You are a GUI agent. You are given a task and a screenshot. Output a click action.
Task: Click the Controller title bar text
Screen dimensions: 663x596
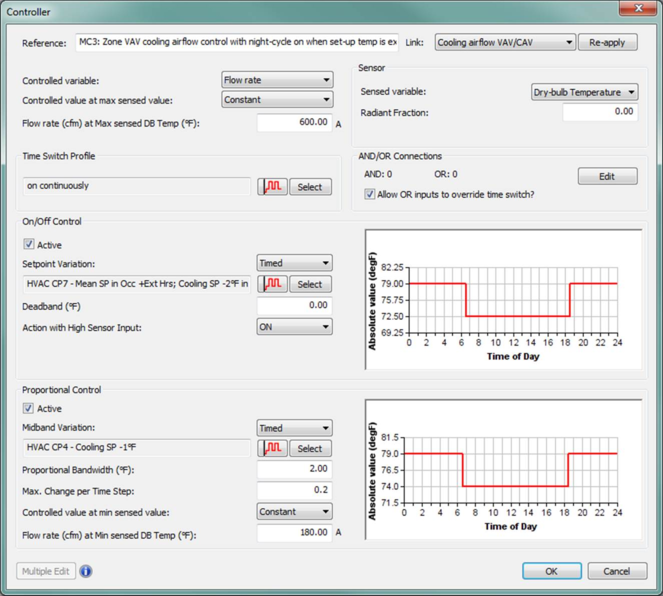point(28,12)
